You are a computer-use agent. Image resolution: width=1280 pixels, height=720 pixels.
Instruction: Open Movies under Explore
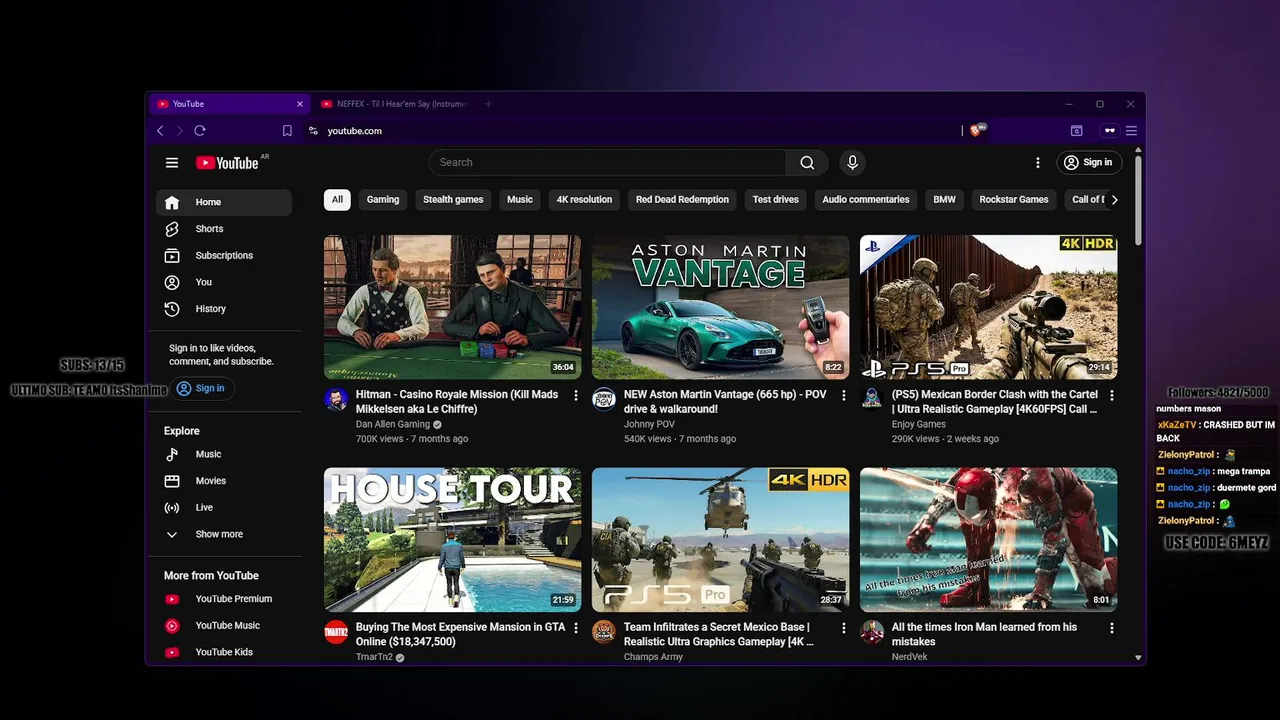pyautogui.click(x=224, y=481)
